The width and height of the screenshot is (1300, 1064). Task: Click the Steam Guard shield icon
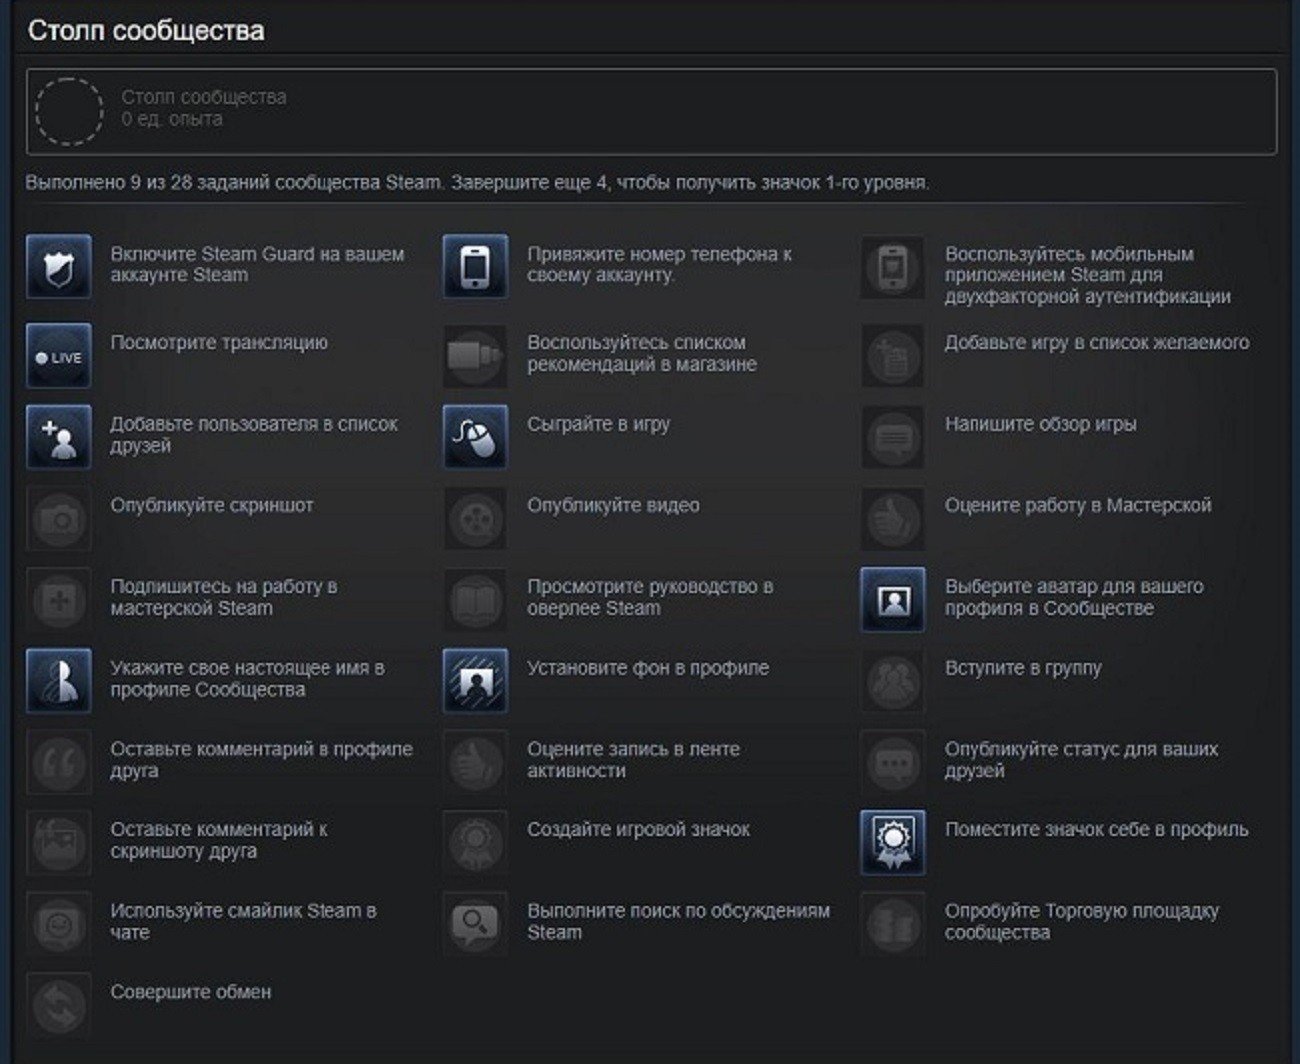(59, 267)
